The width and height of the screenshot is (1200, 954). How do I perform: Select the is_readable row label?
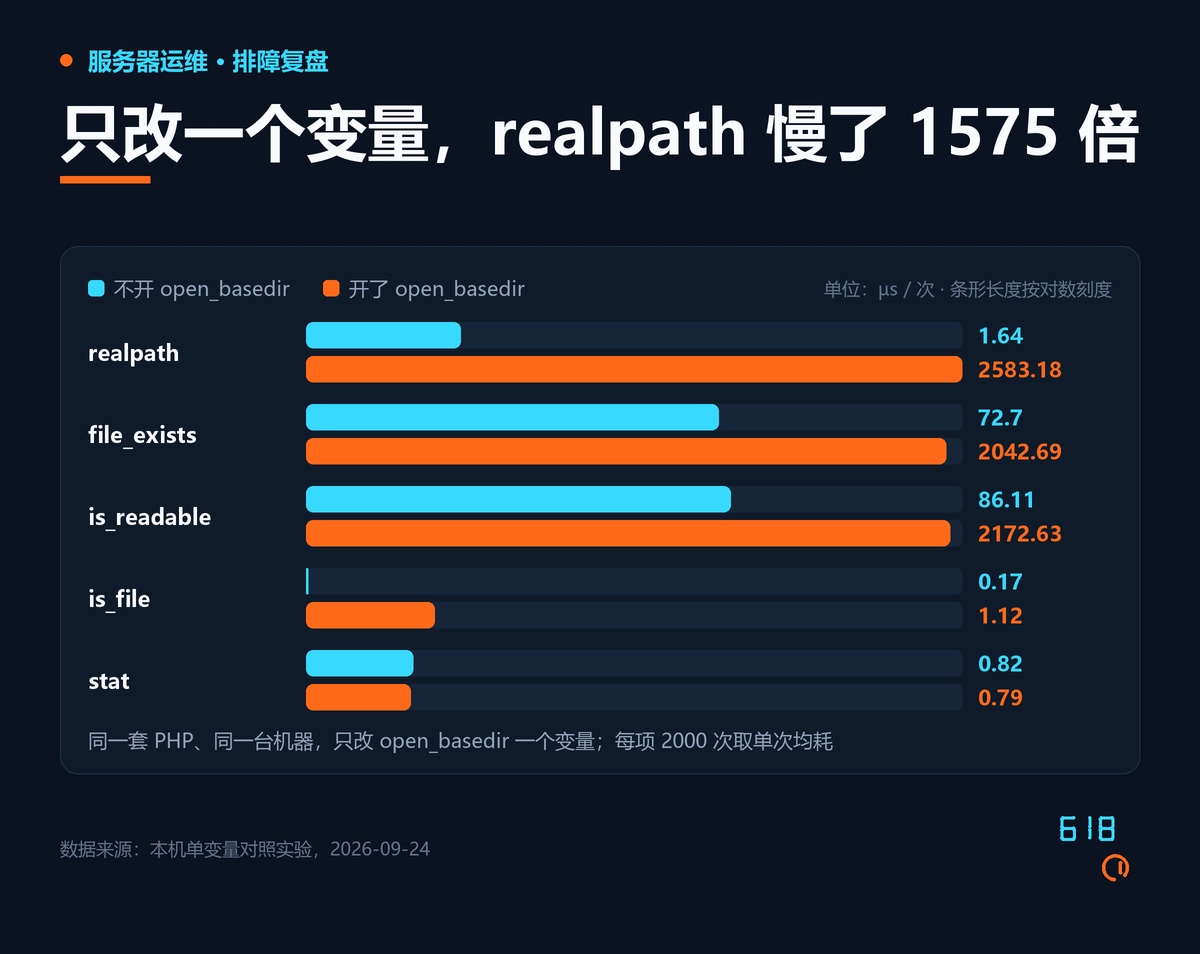click(149, 517)
